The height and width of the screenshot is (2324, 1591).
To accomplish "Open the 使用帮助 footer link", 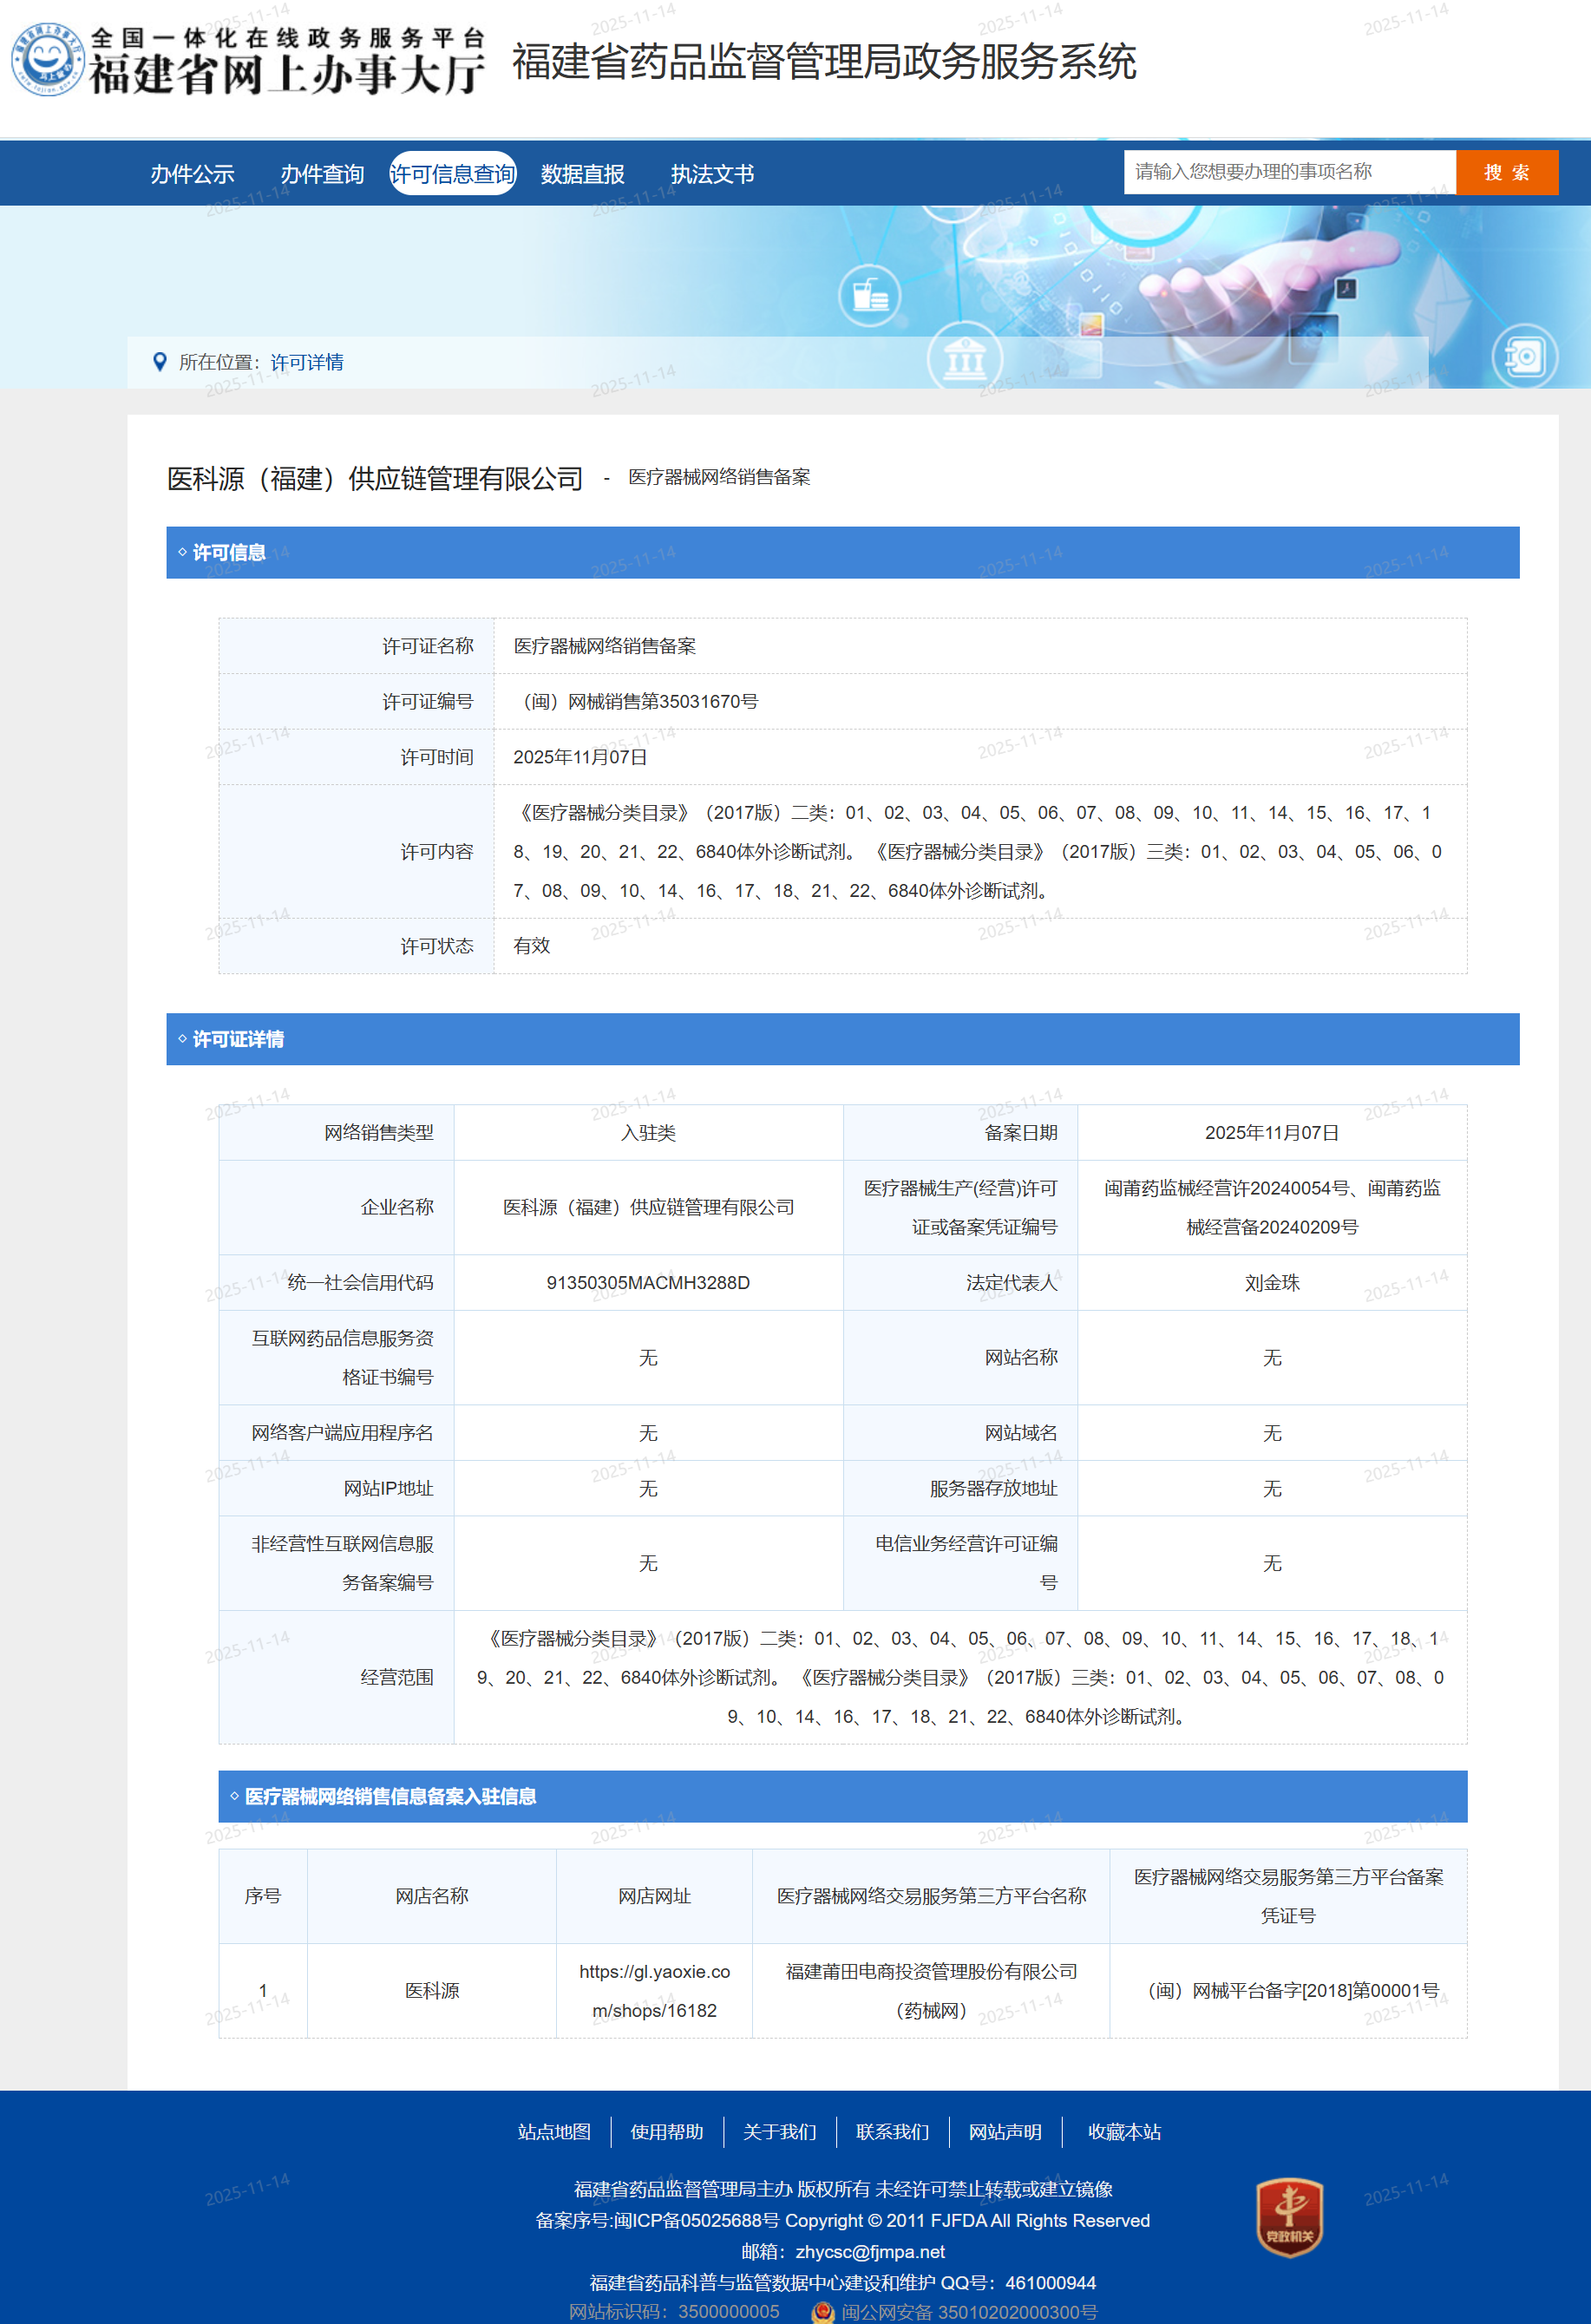I will 666,2132.
